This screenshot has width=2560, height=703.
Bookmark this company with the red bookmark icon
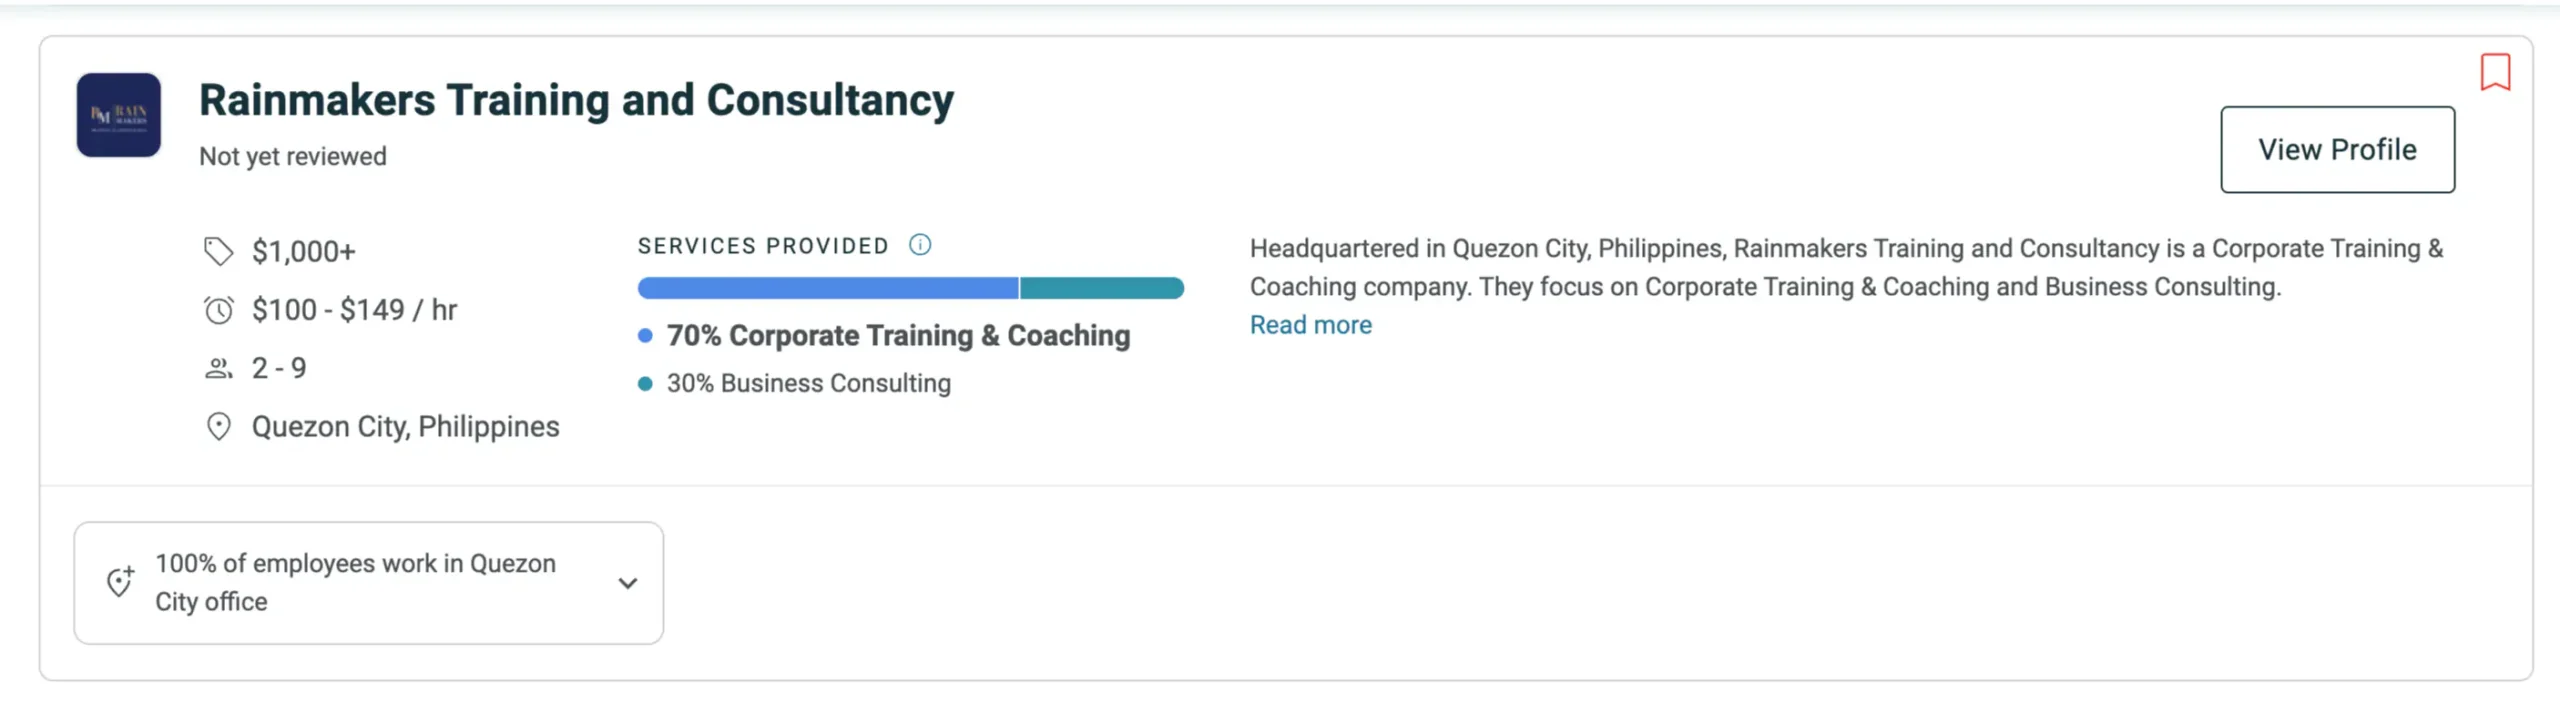(2495, 72)
